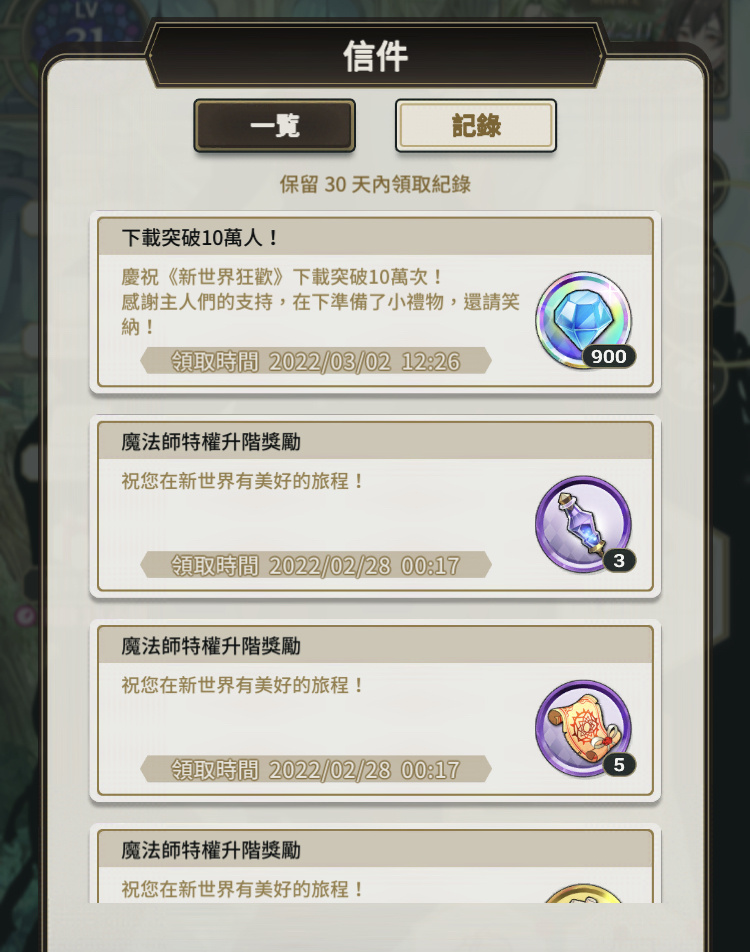Switch to the 記錄 tab
Screen dimensions: 750x952
[476, 126]
